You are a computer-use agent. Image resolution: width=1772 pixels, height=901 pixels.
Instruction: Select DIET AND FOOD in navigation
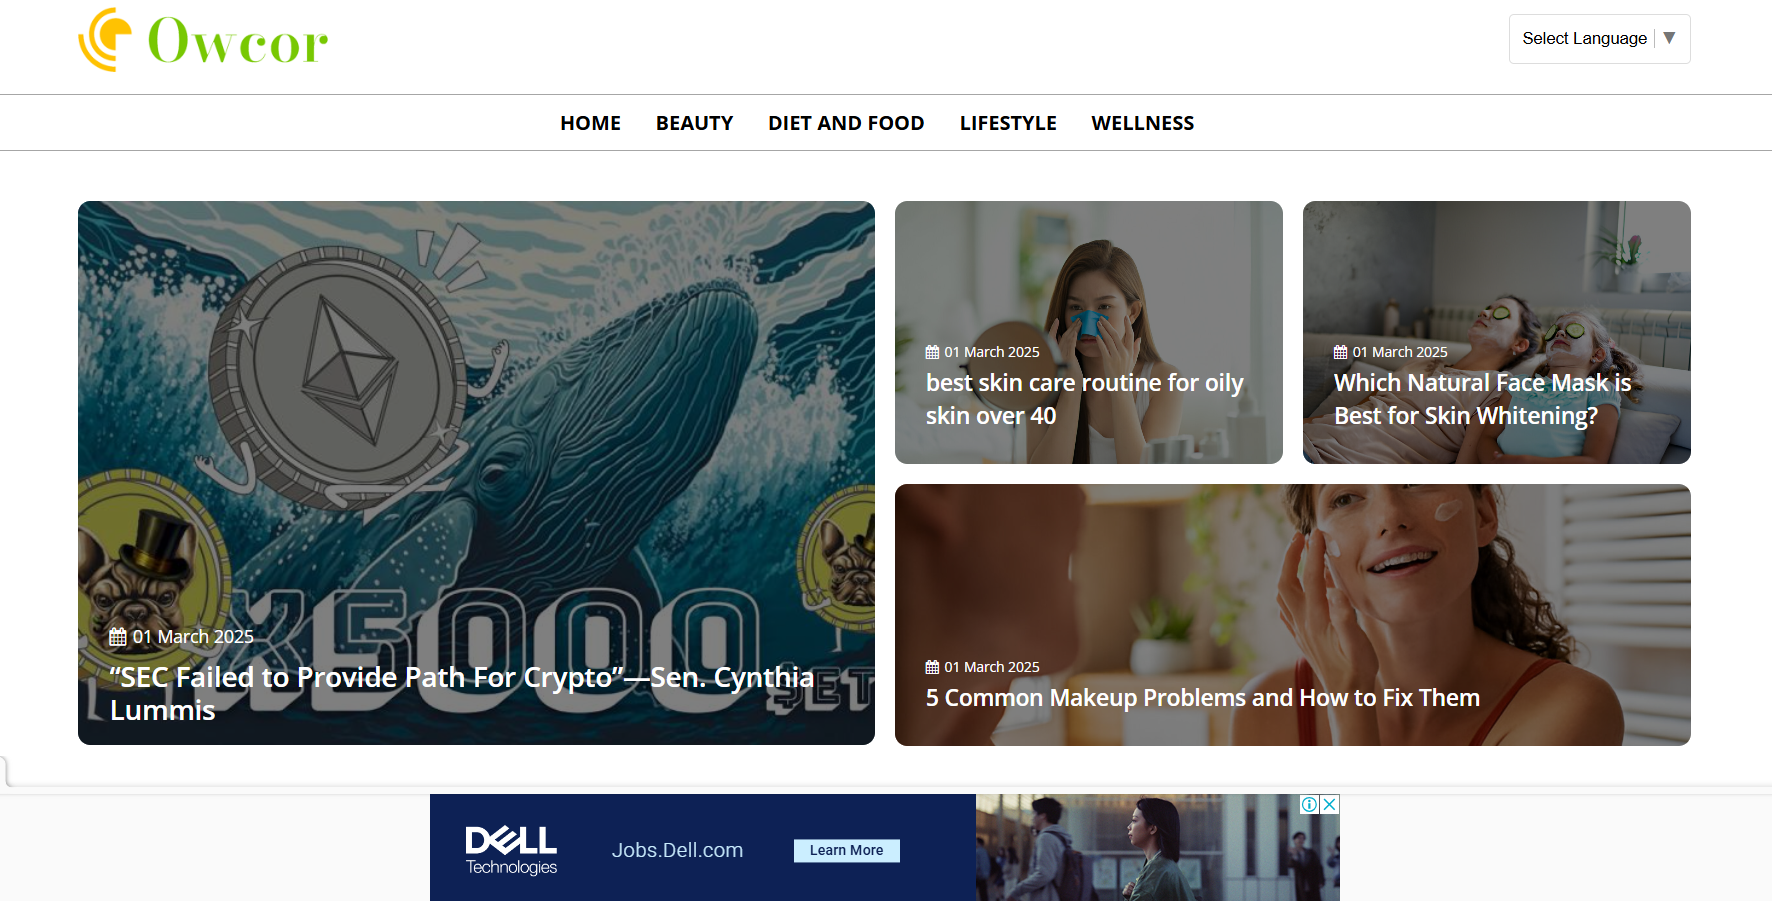(846, 123)
